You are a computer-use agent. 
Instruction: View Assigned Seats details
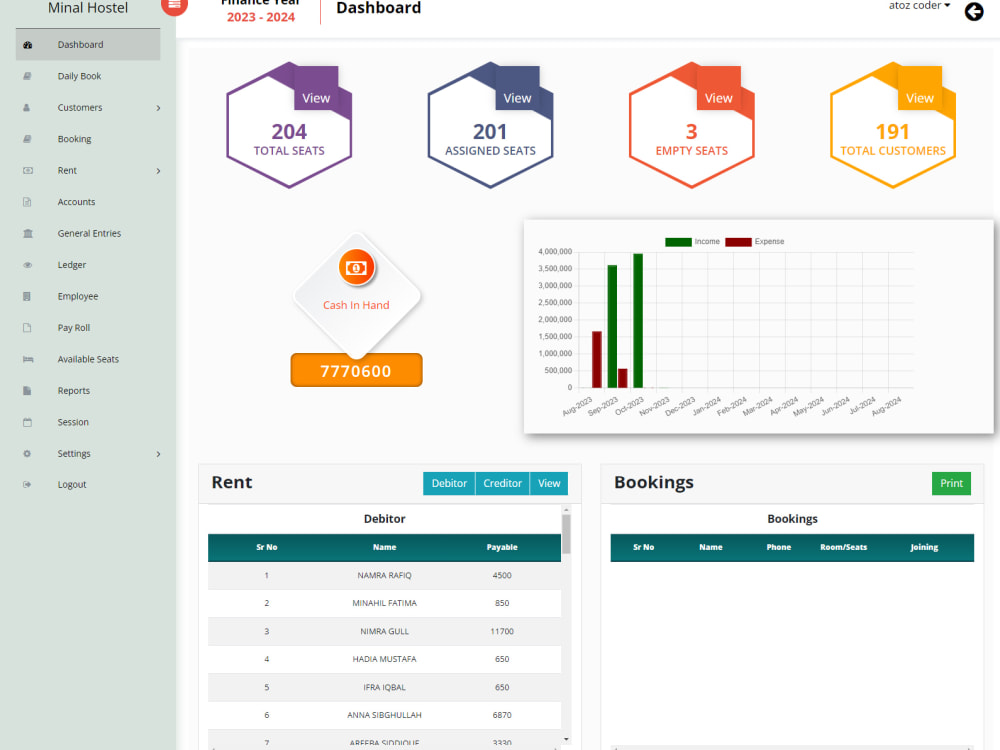tap(517, 98)
